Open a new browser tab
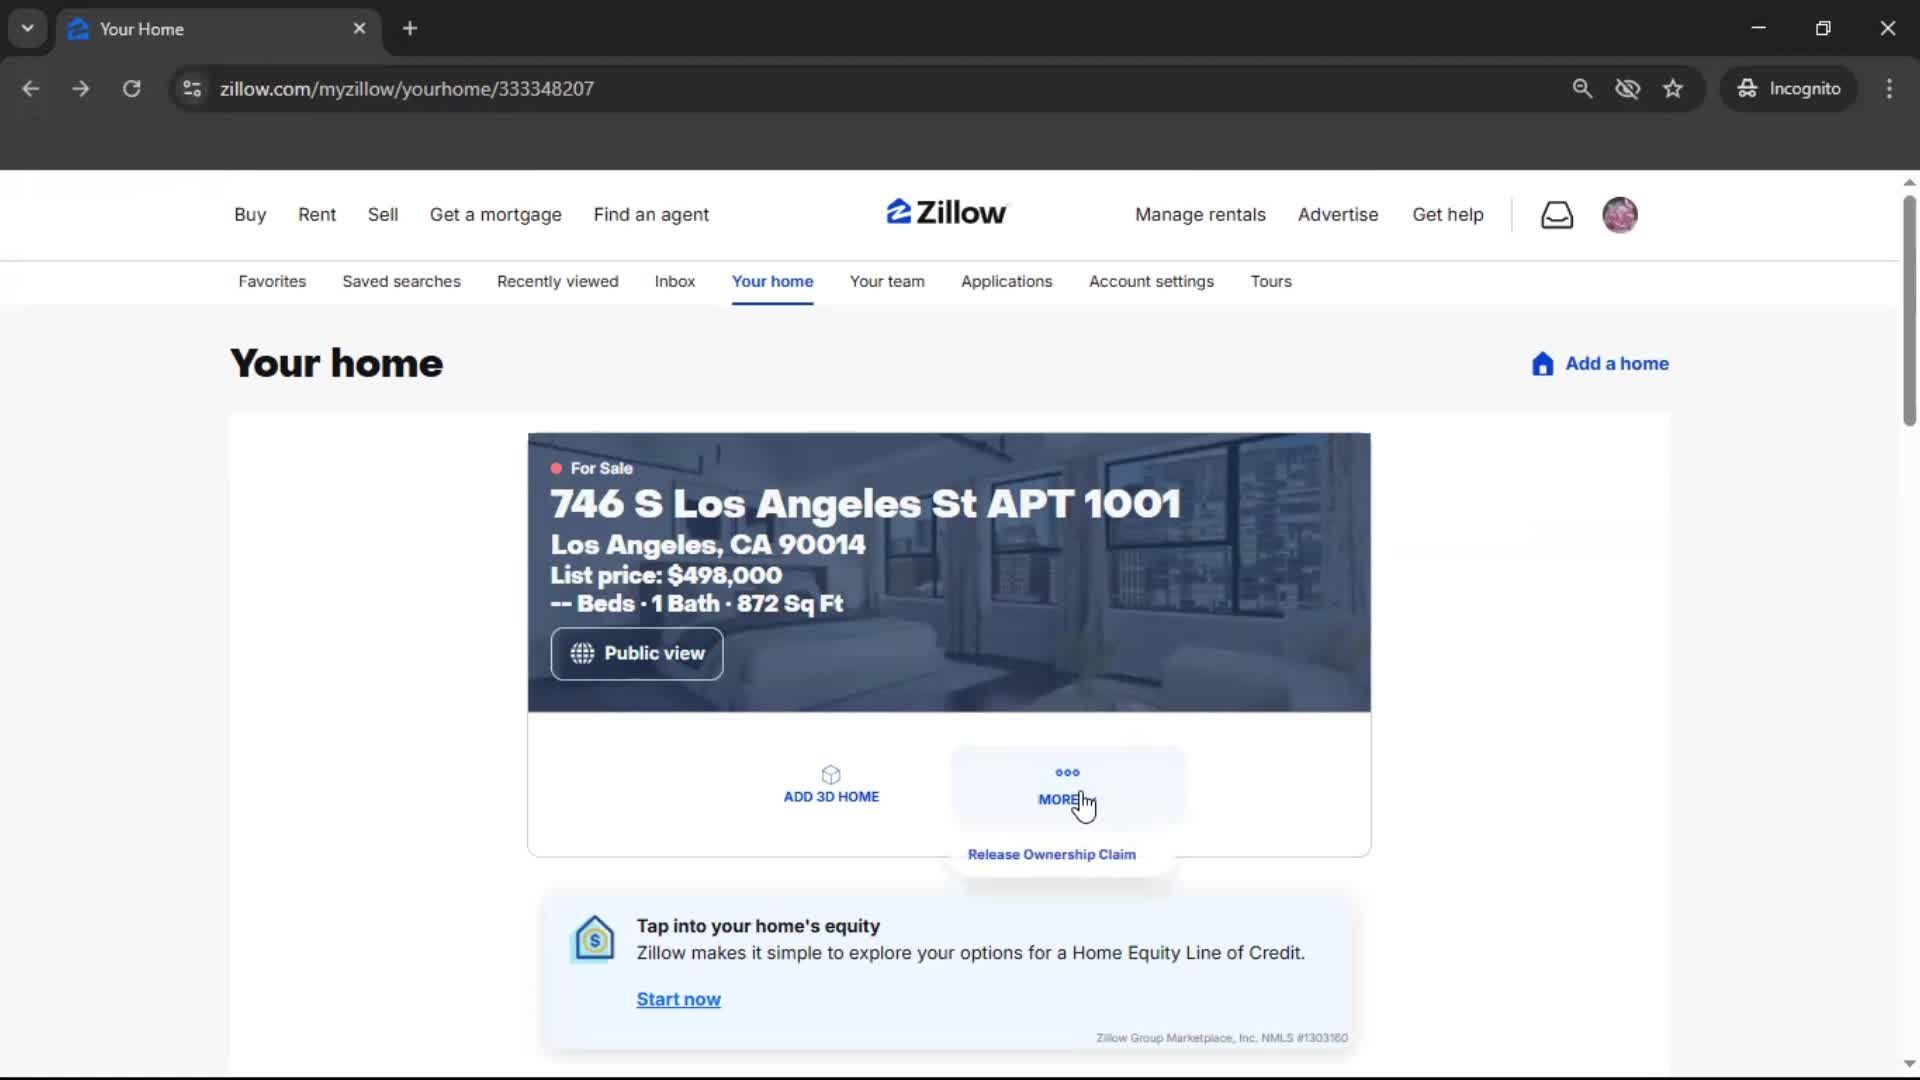1920x1080 pixels. click(410, 28)
